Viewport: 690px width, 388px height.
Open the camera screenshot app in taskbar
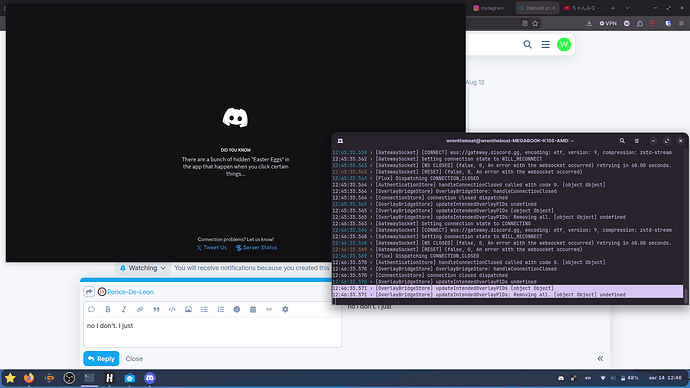click(129, 378)
